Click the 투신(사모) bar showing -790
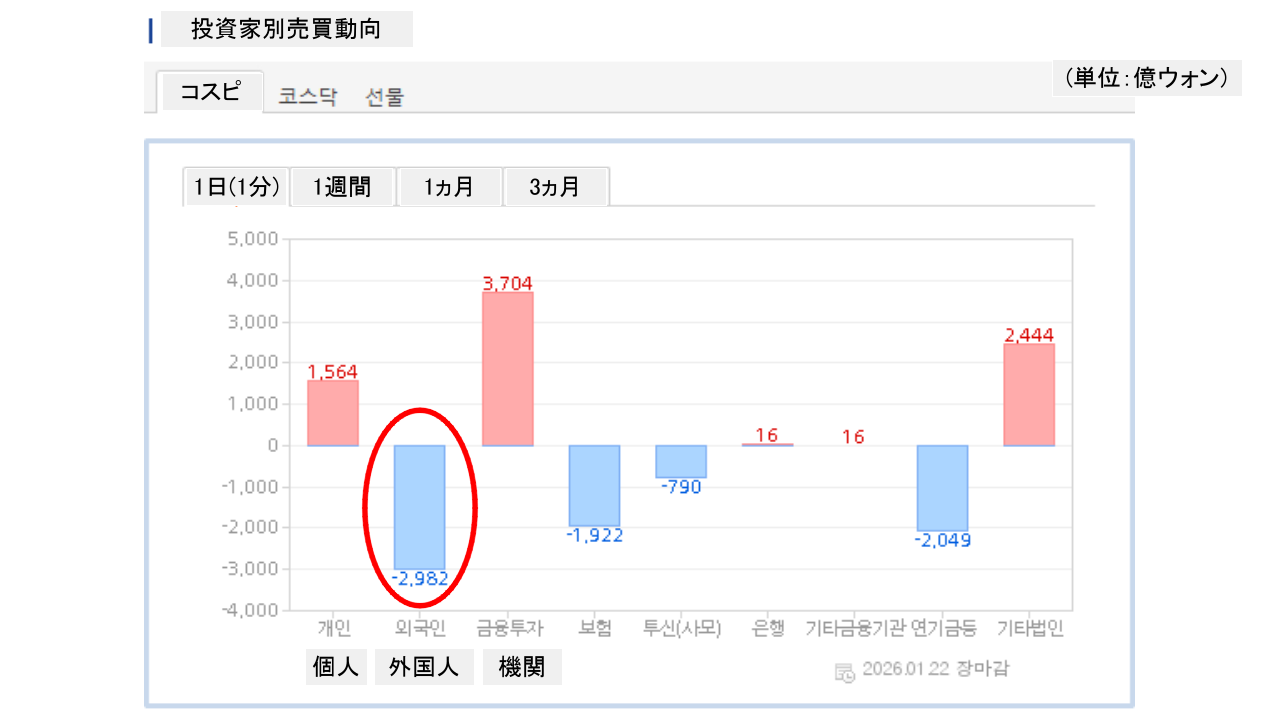Image resolution: width=1280 pixels, height=720 pixels. (x=681, y=461)
